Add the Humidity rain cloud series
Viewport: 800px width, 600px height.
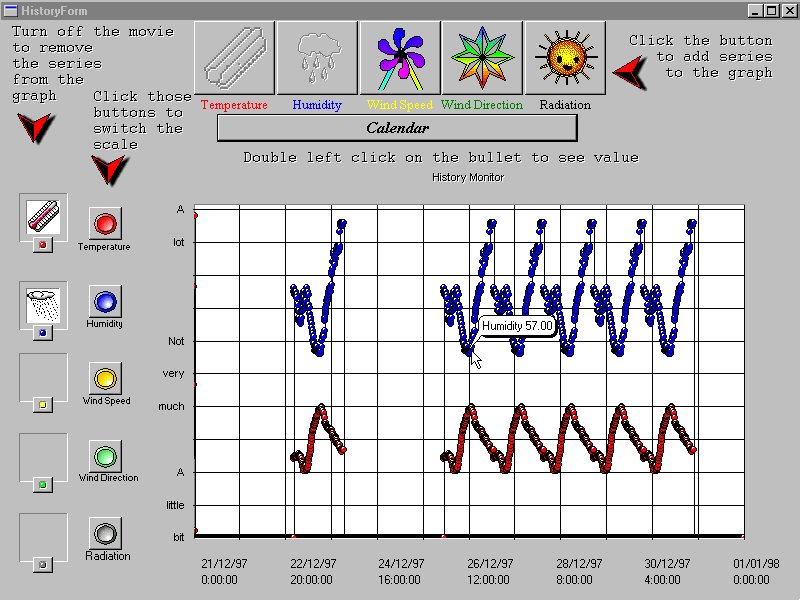click(316, 58)
